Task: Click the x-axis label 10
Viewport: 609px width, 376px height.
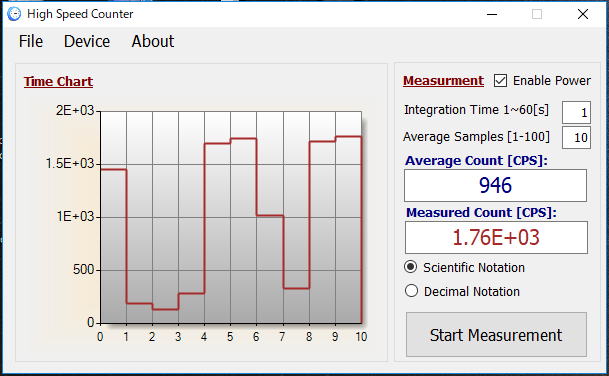Action: click(x=361, y=337)
